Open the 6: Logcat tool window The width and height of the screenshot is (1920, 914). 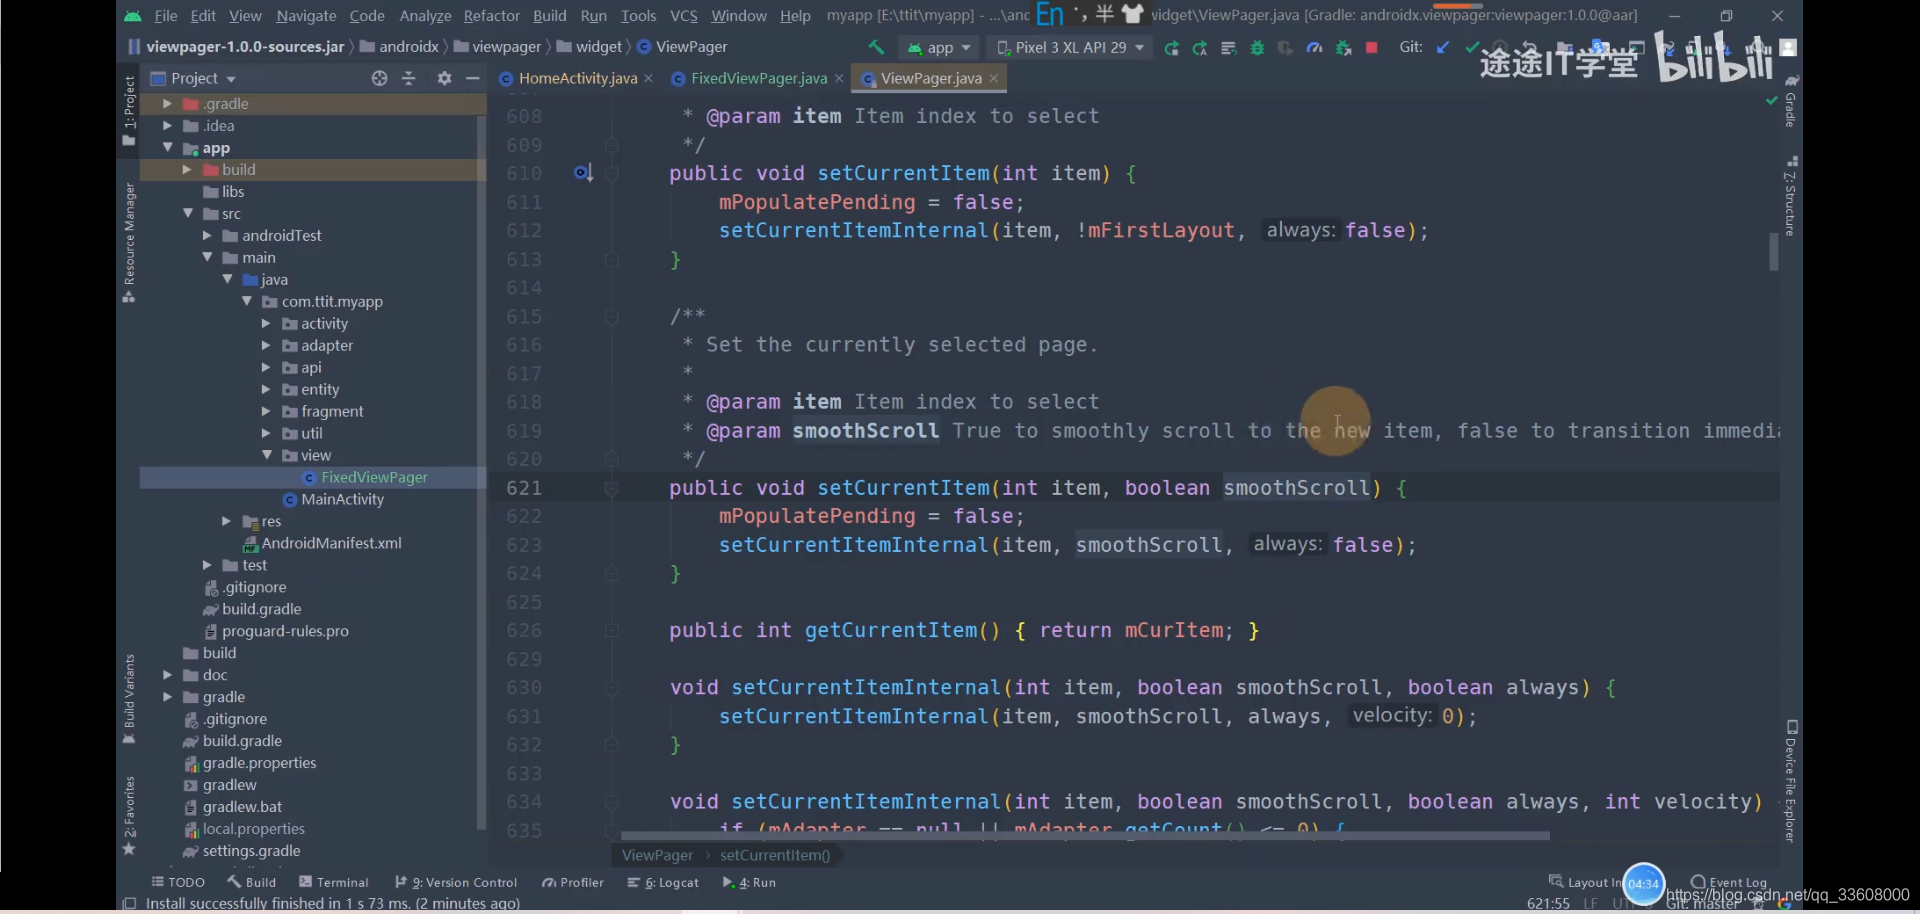click(x=663, y=883)
